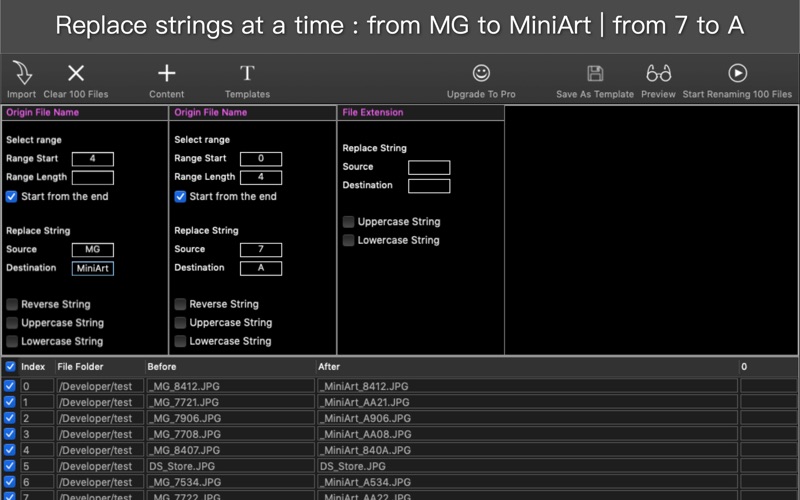
Task: Click /Developer/test folder cell in row 5
Action: pyautogui.click(x=101, y=466)
